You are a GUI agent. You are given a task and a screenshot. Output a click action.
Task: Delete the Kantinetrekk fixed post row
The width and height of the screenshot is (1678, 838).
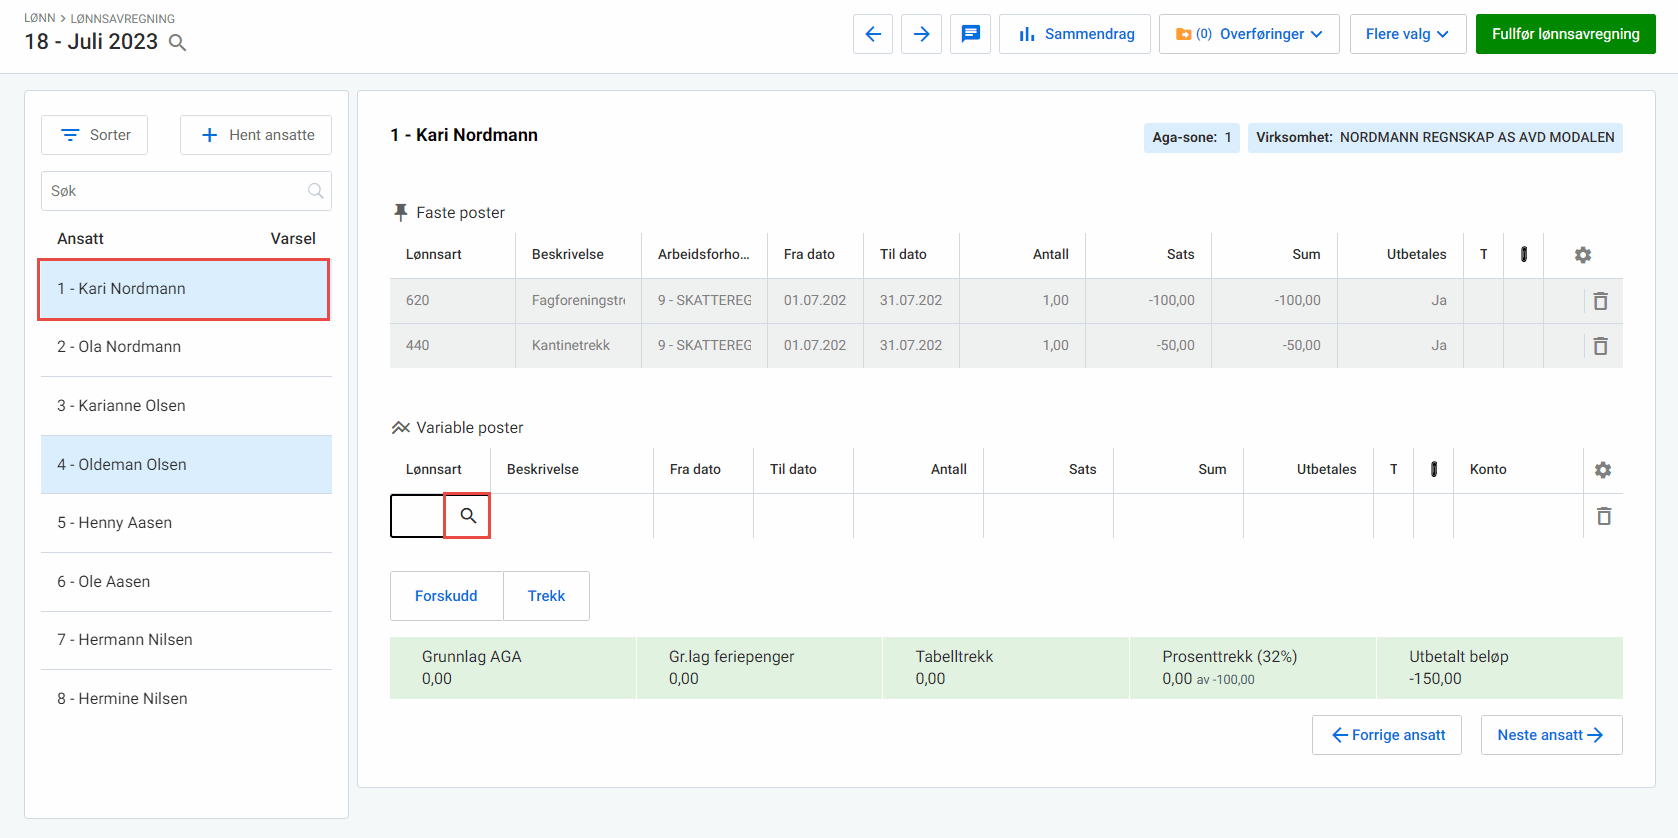click(1600, 346)
